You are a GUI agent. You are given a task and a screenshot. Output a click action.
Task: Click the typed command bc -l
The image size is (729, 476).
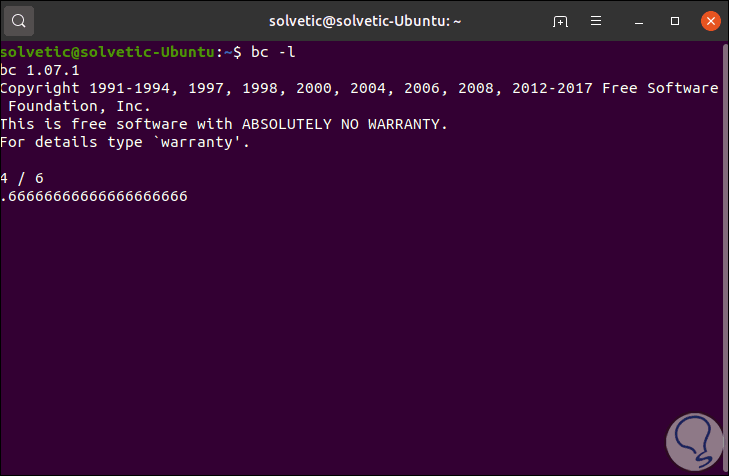coord(273,52)
